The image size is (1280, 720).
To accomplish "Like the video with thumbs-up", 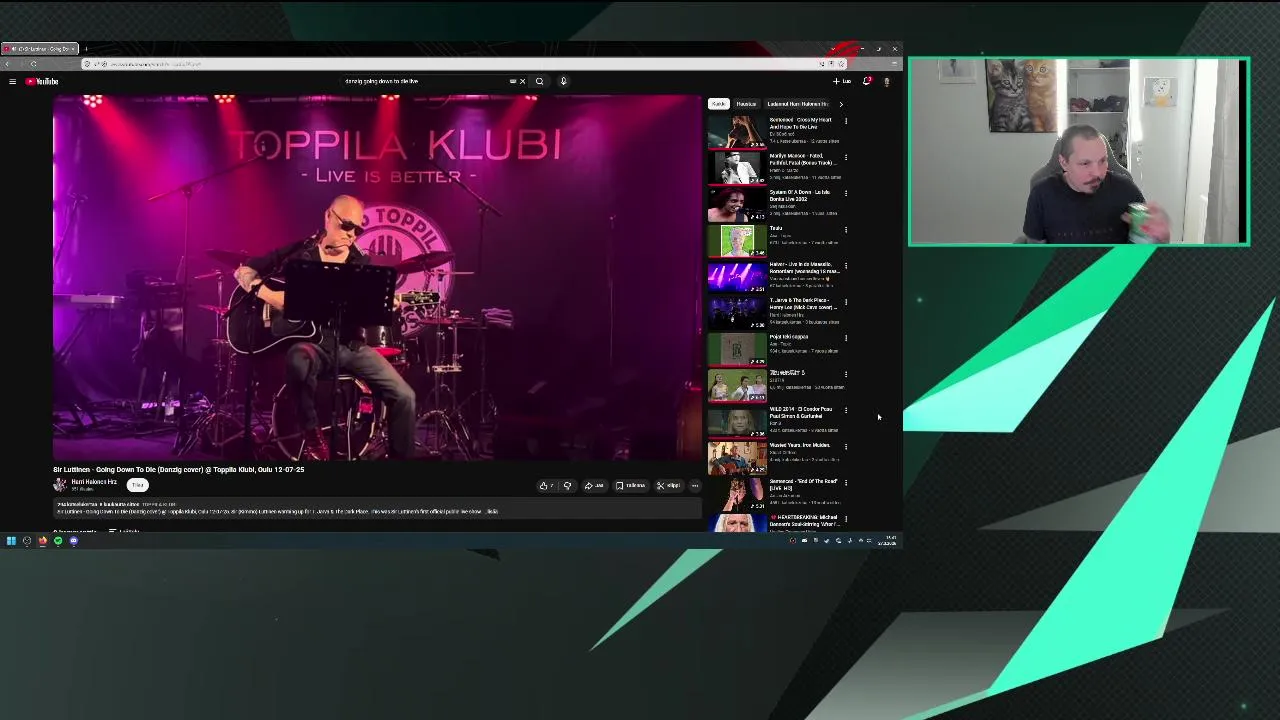I will click(546, 486).
